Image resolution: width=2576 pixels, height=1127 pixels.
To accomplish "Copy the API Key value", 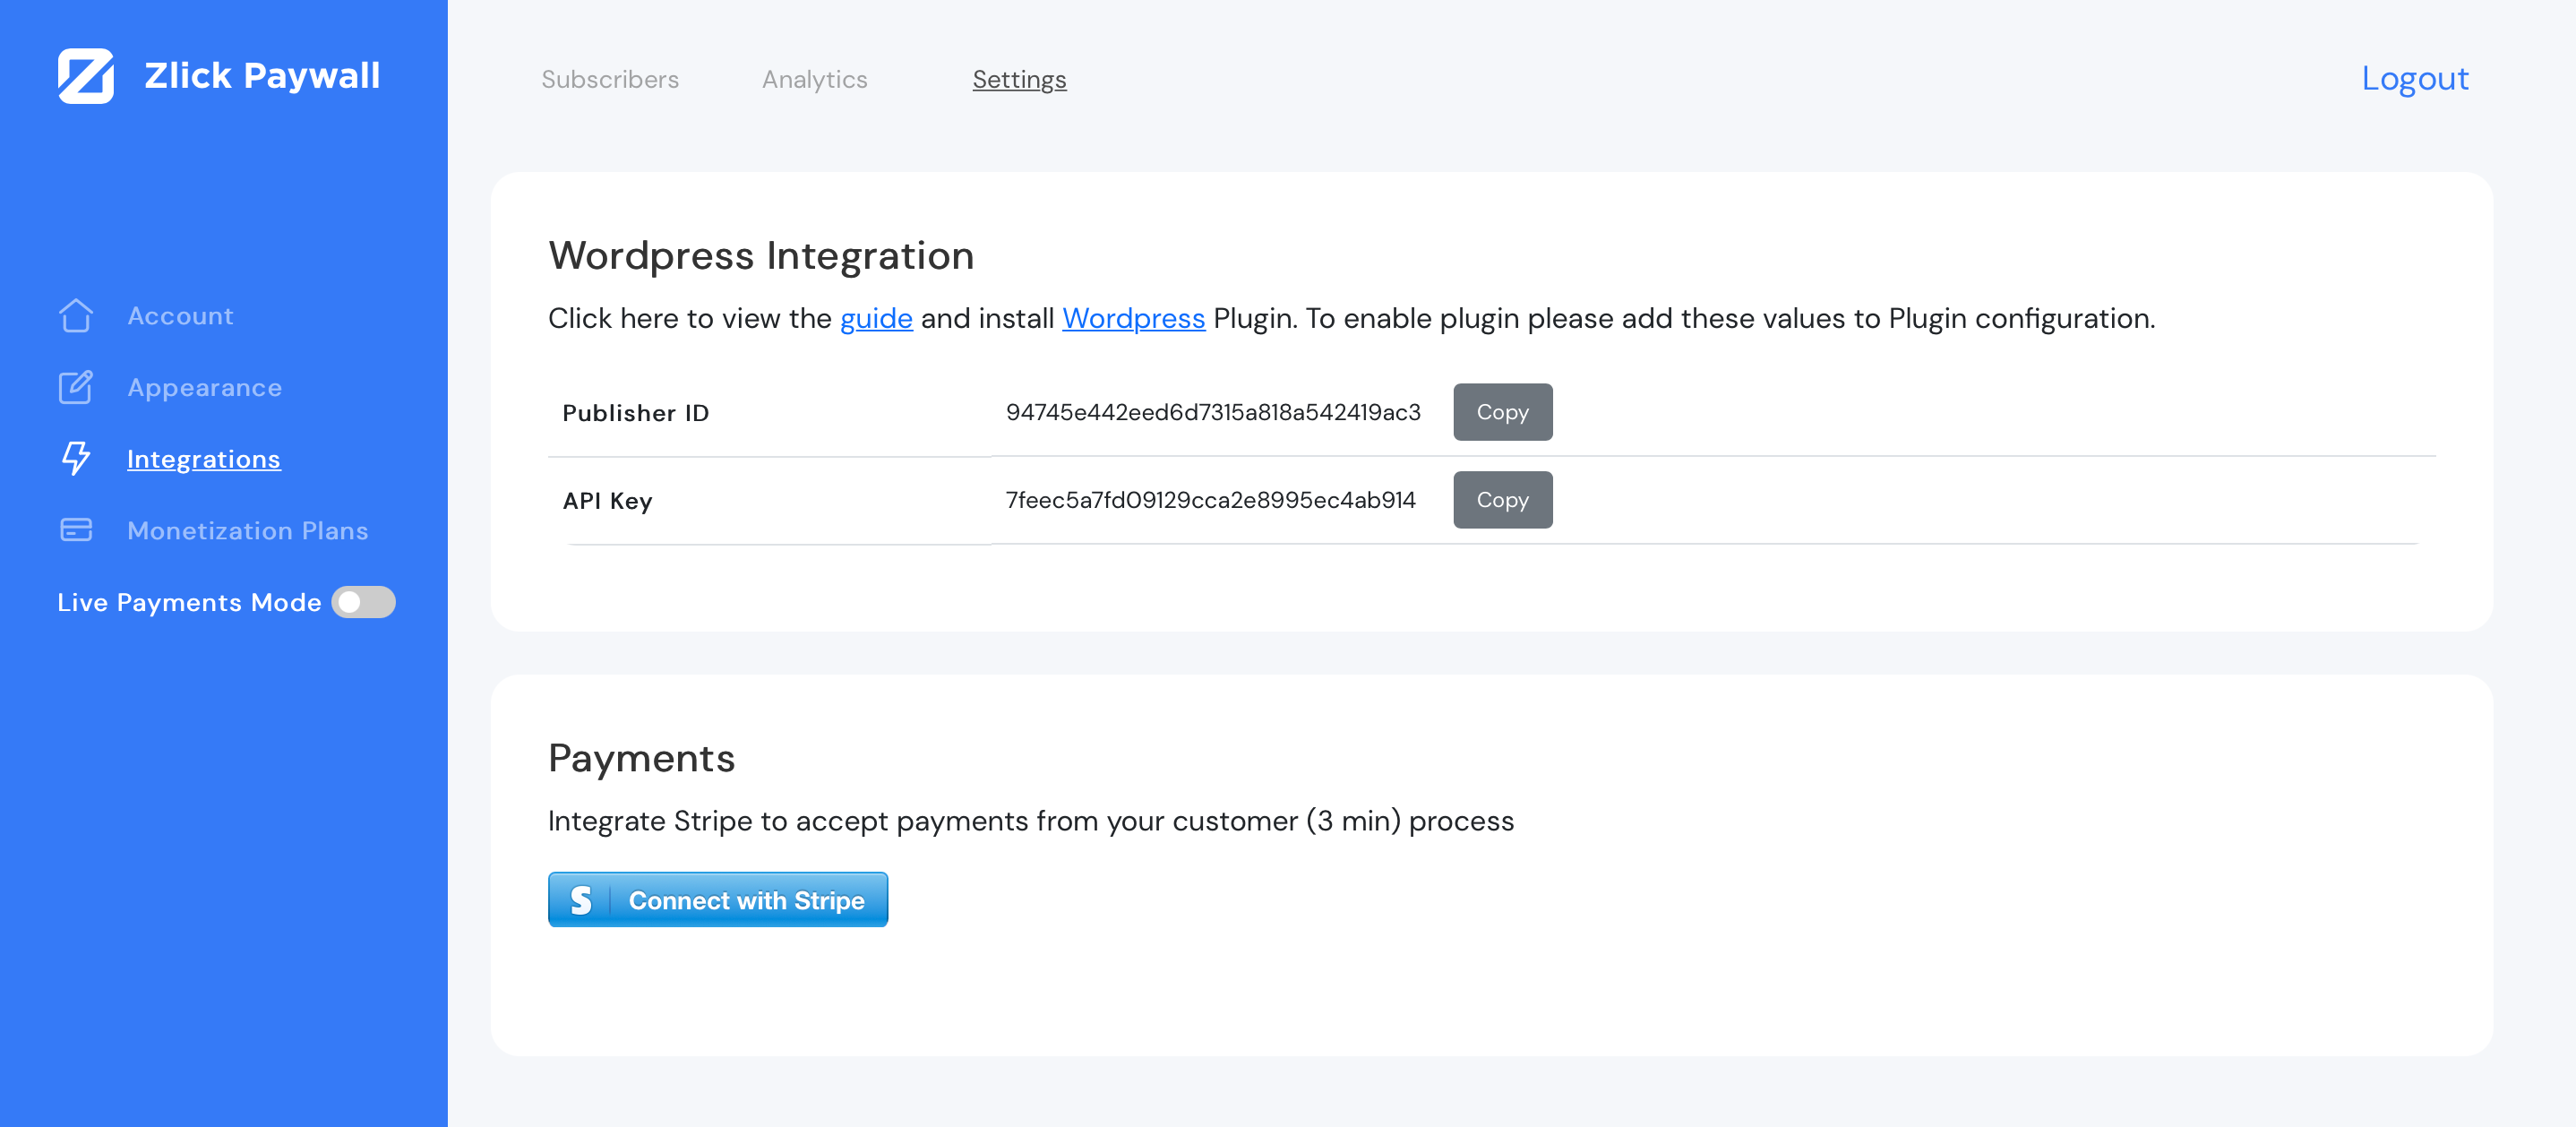I will (x=1501, y=500).
